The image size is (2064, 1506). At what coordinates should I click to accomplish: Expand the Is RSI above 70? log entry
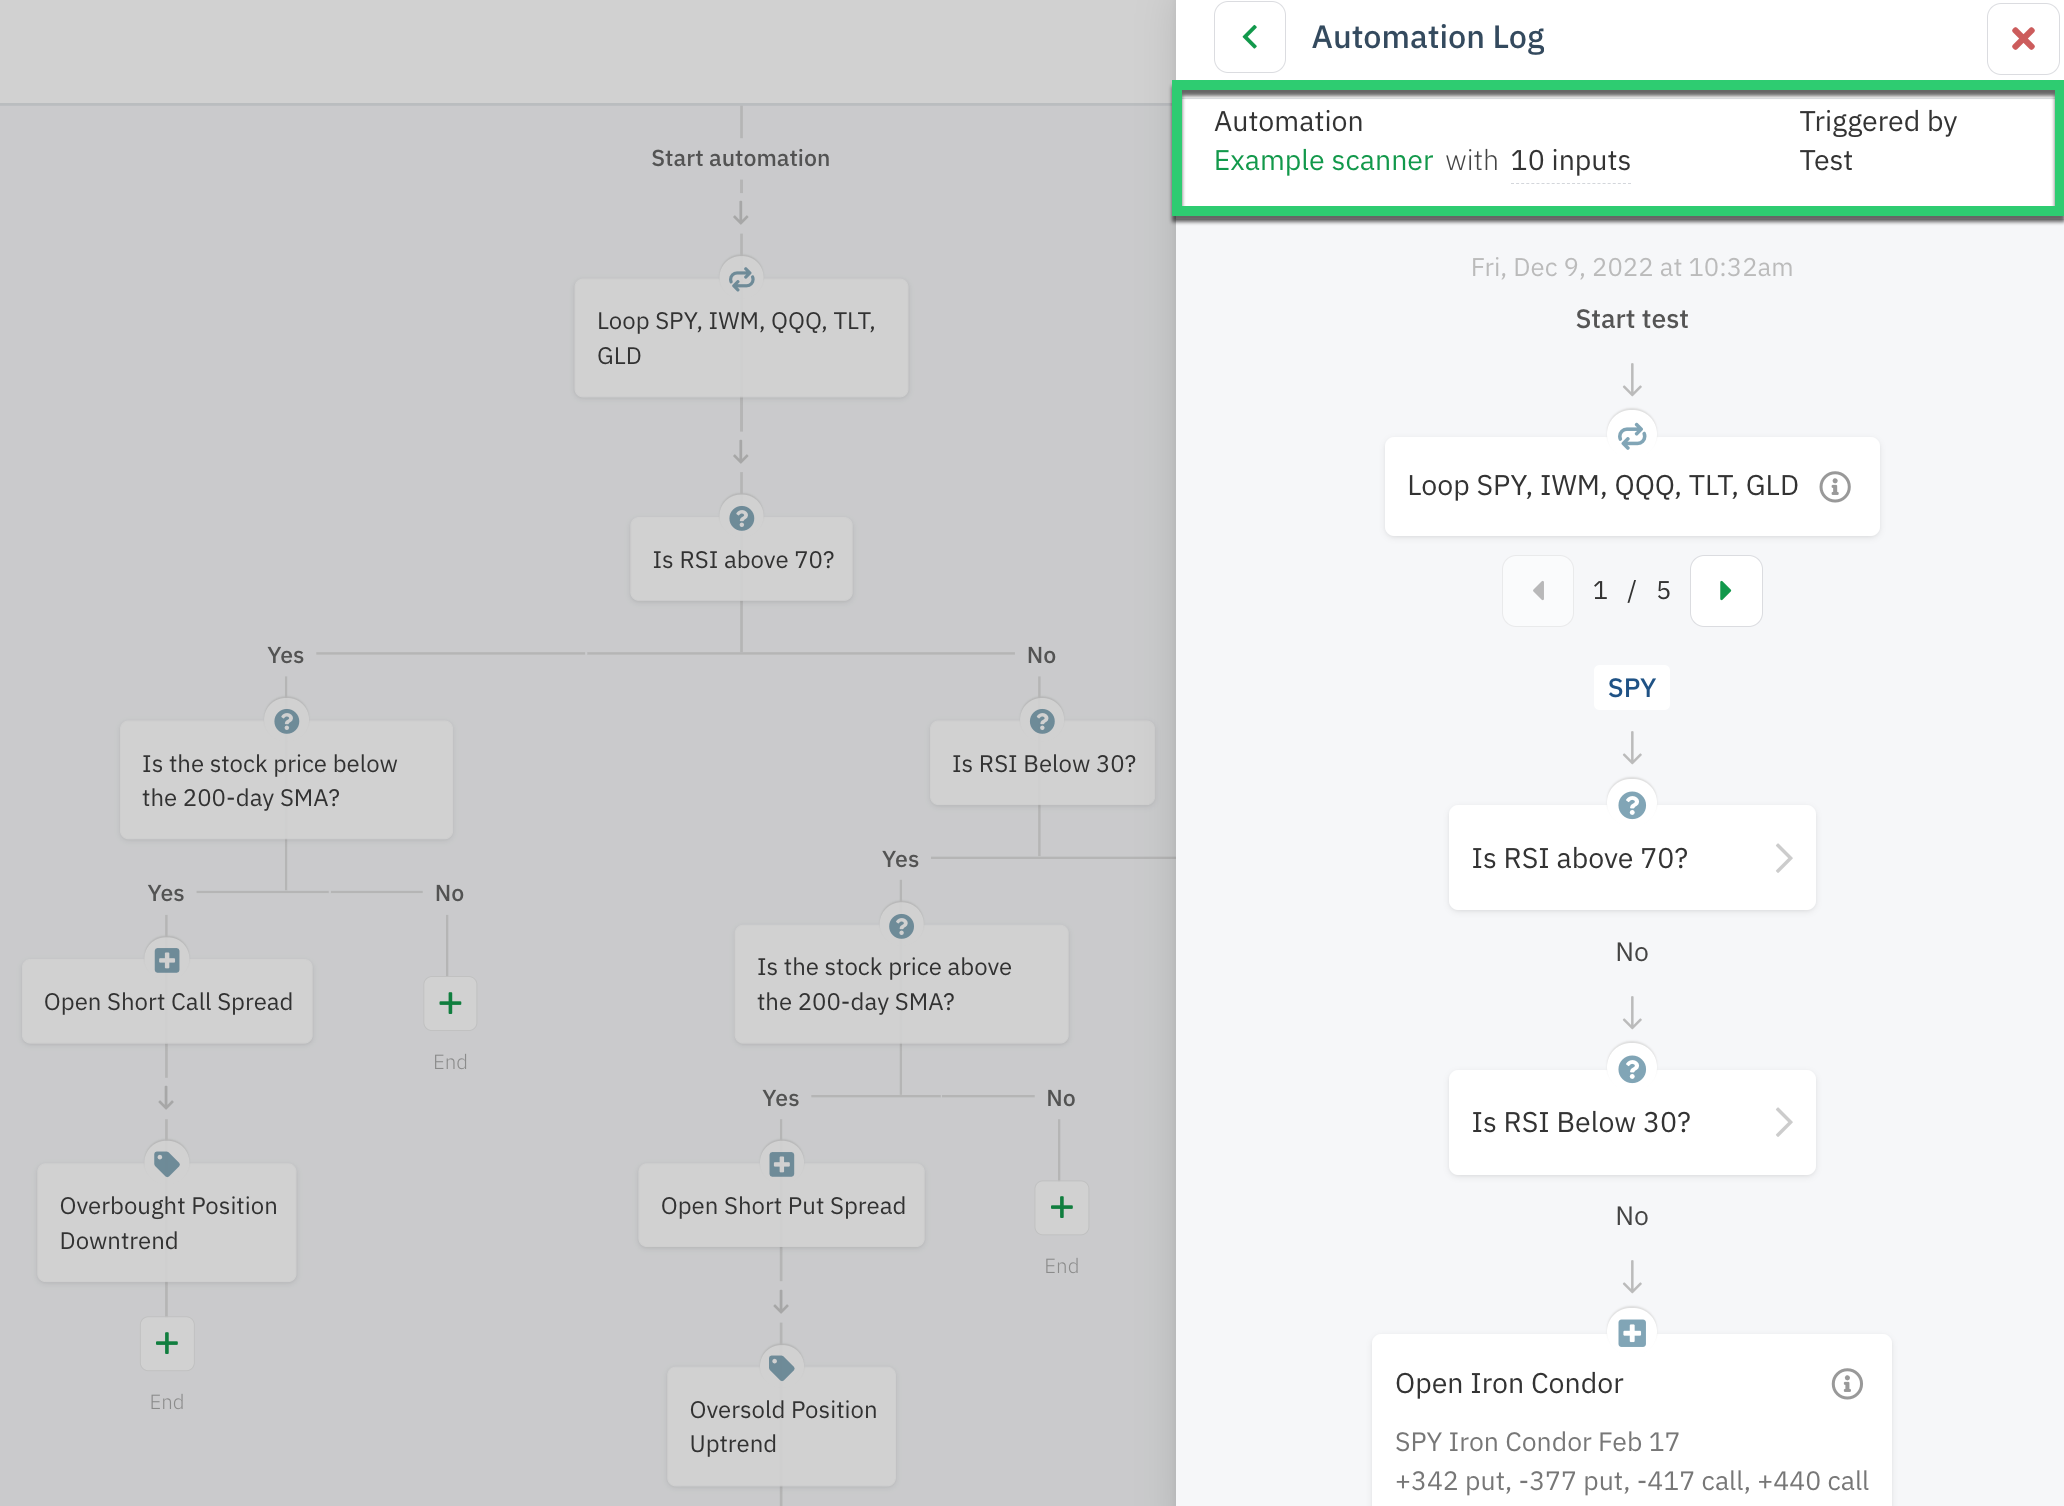pos(1631,858)
